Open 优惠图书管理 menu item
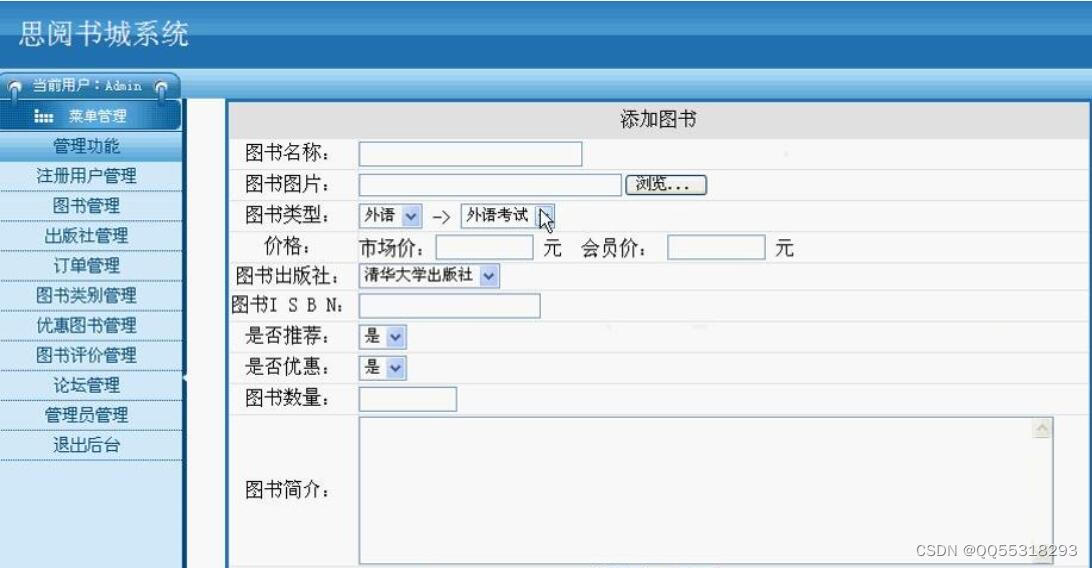 pyautogui.click(x=86, y=326)
